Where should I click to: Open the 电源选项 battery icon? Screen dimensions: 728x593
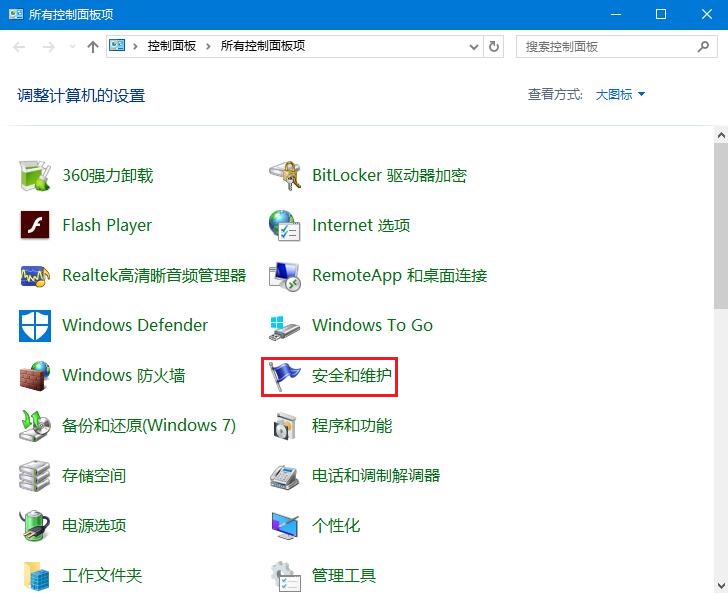[35, 526]
